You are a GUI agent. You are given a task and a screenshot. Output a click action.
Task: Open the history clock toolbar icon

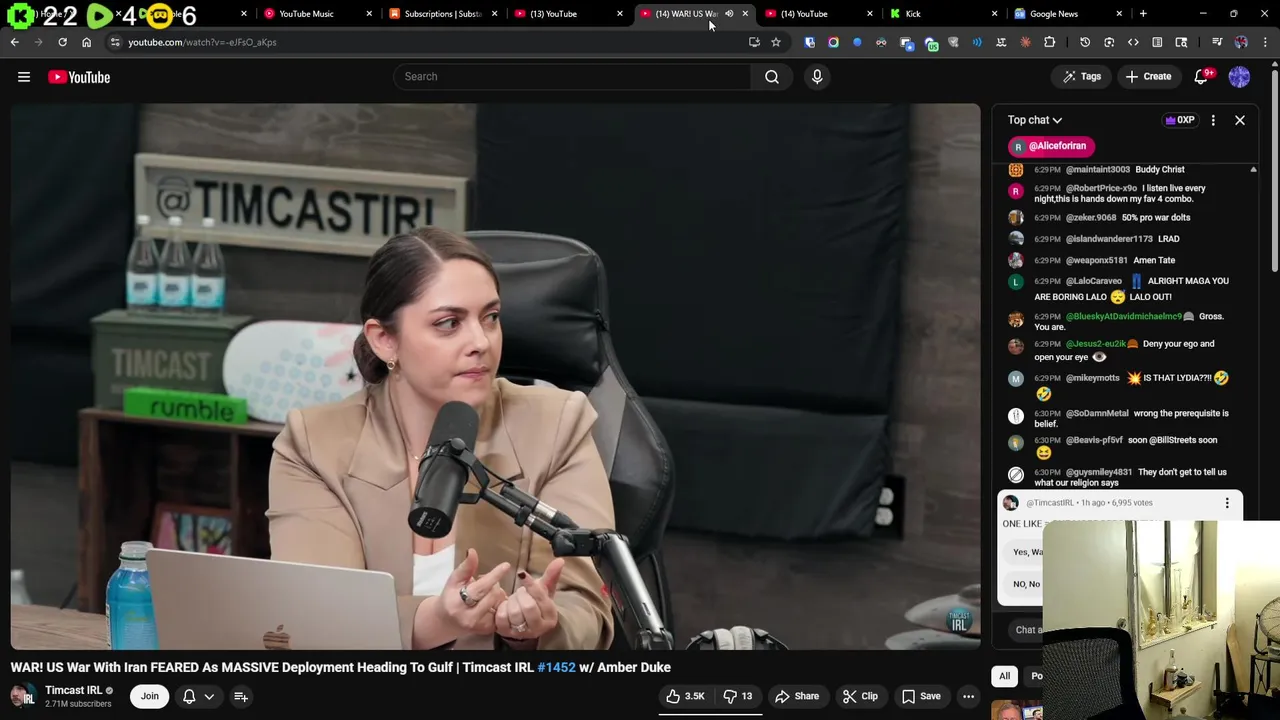tap(1085, 42)
